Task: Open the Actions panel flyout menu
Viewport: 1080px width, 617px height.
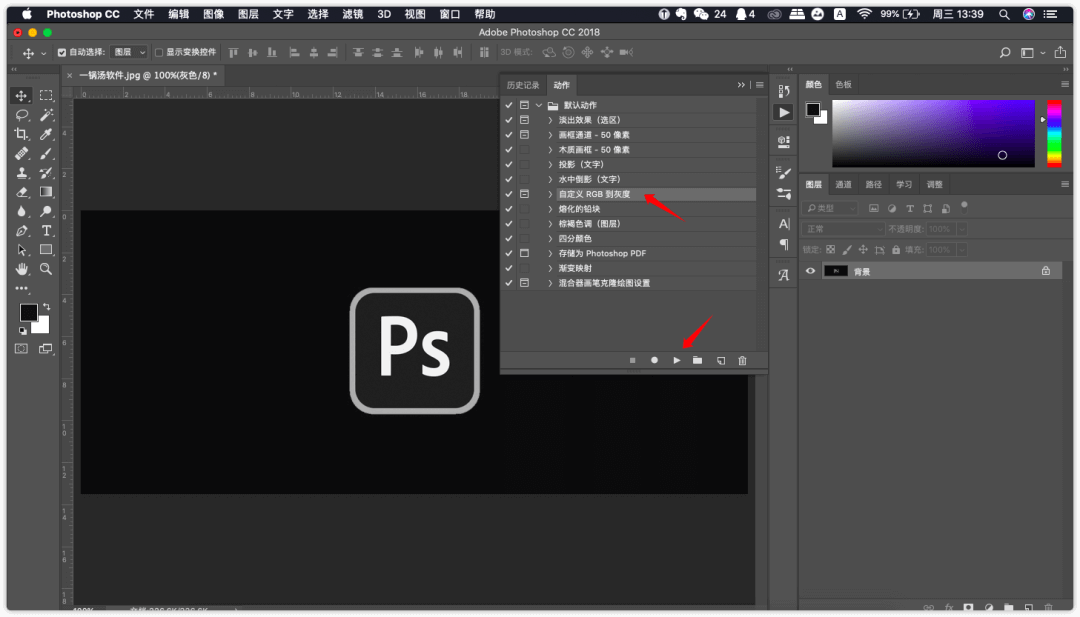Action: (760, 85)
